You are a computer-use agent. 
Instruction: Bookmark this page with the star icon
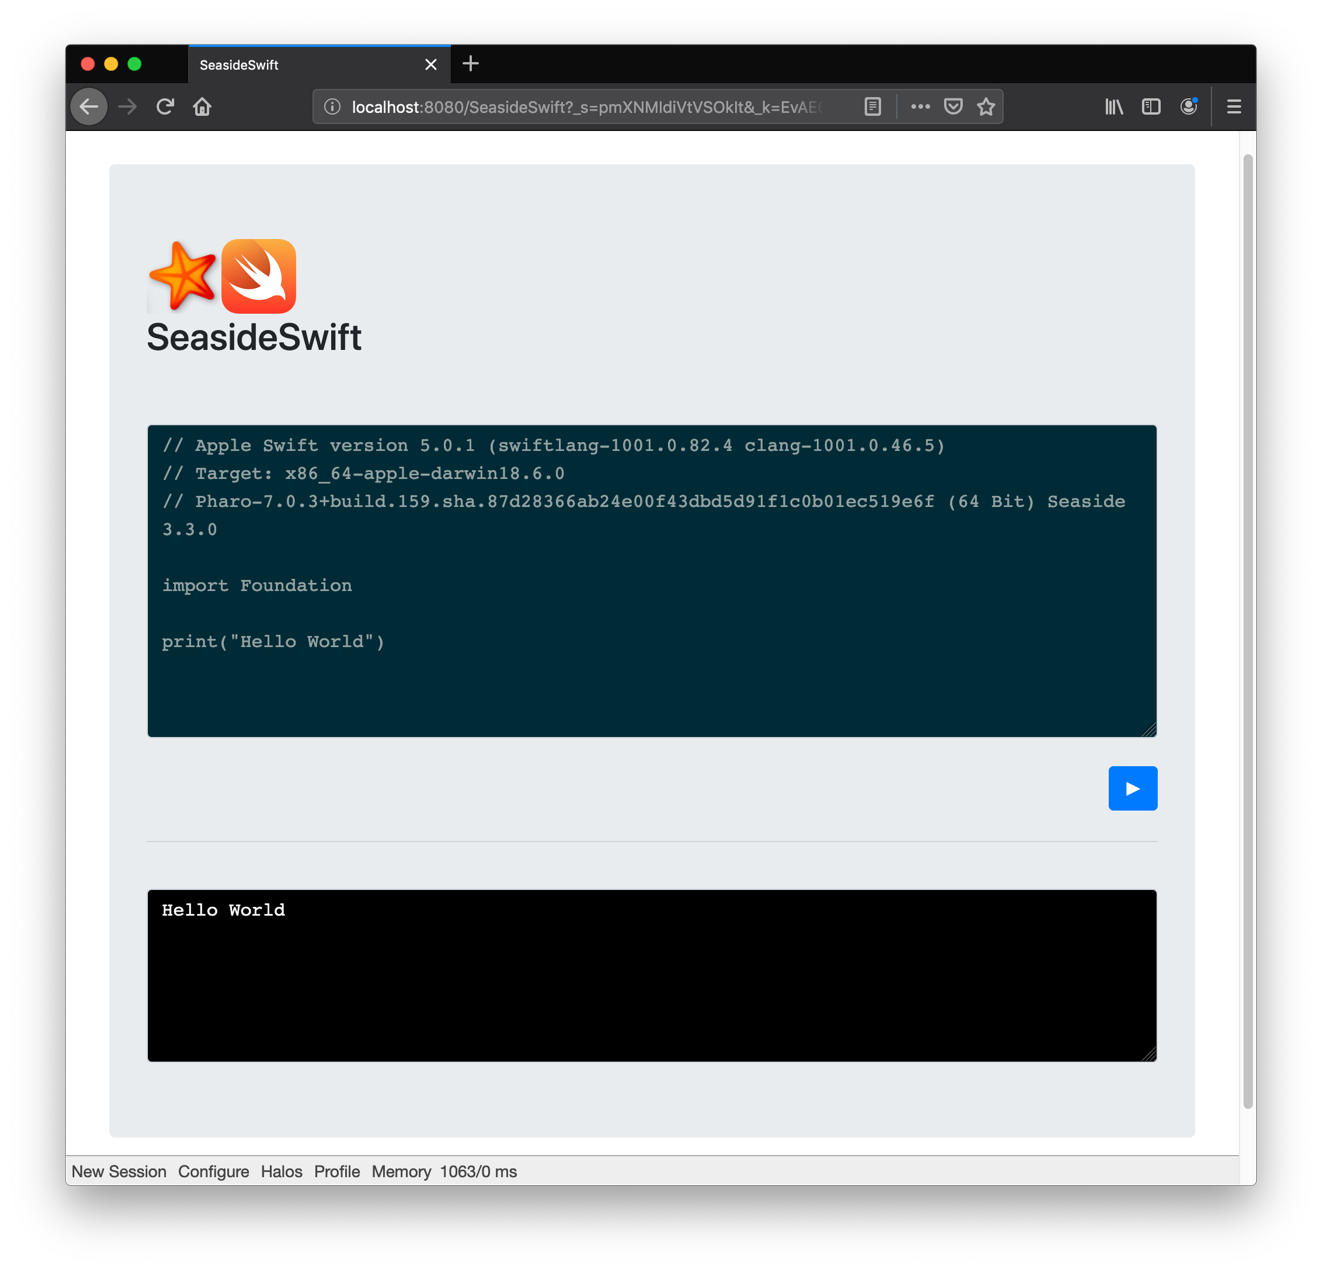click(986, 107)
